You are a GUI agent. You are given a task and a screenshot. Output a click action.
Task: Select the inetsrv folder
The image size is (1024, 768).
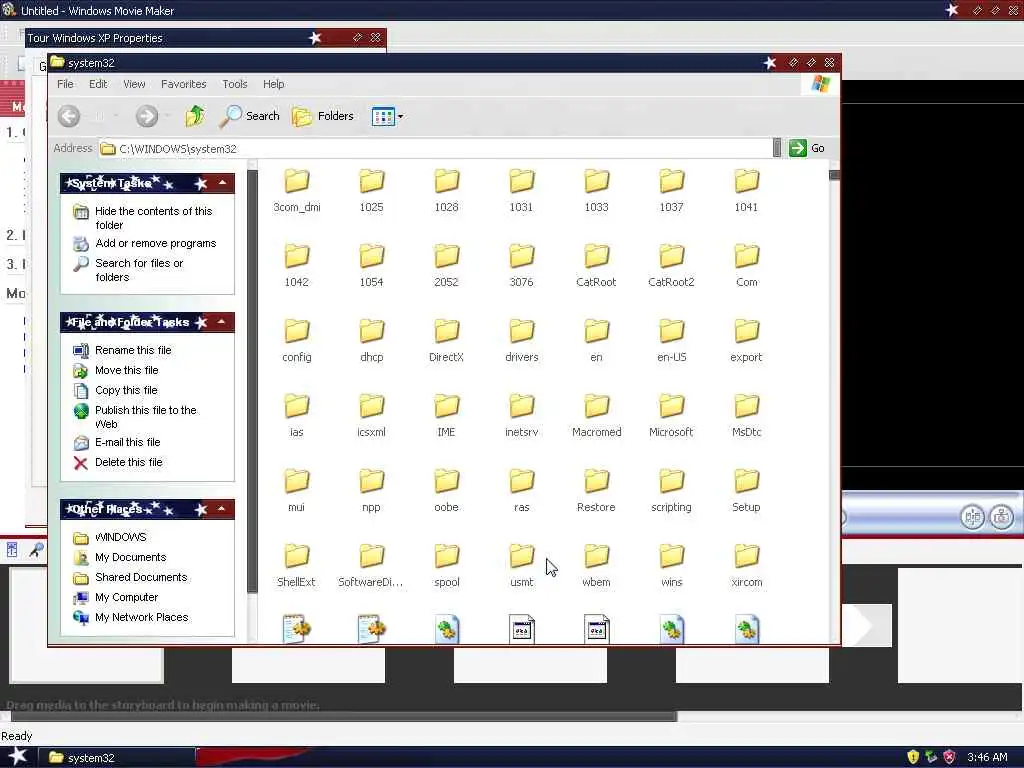point(522,415)
